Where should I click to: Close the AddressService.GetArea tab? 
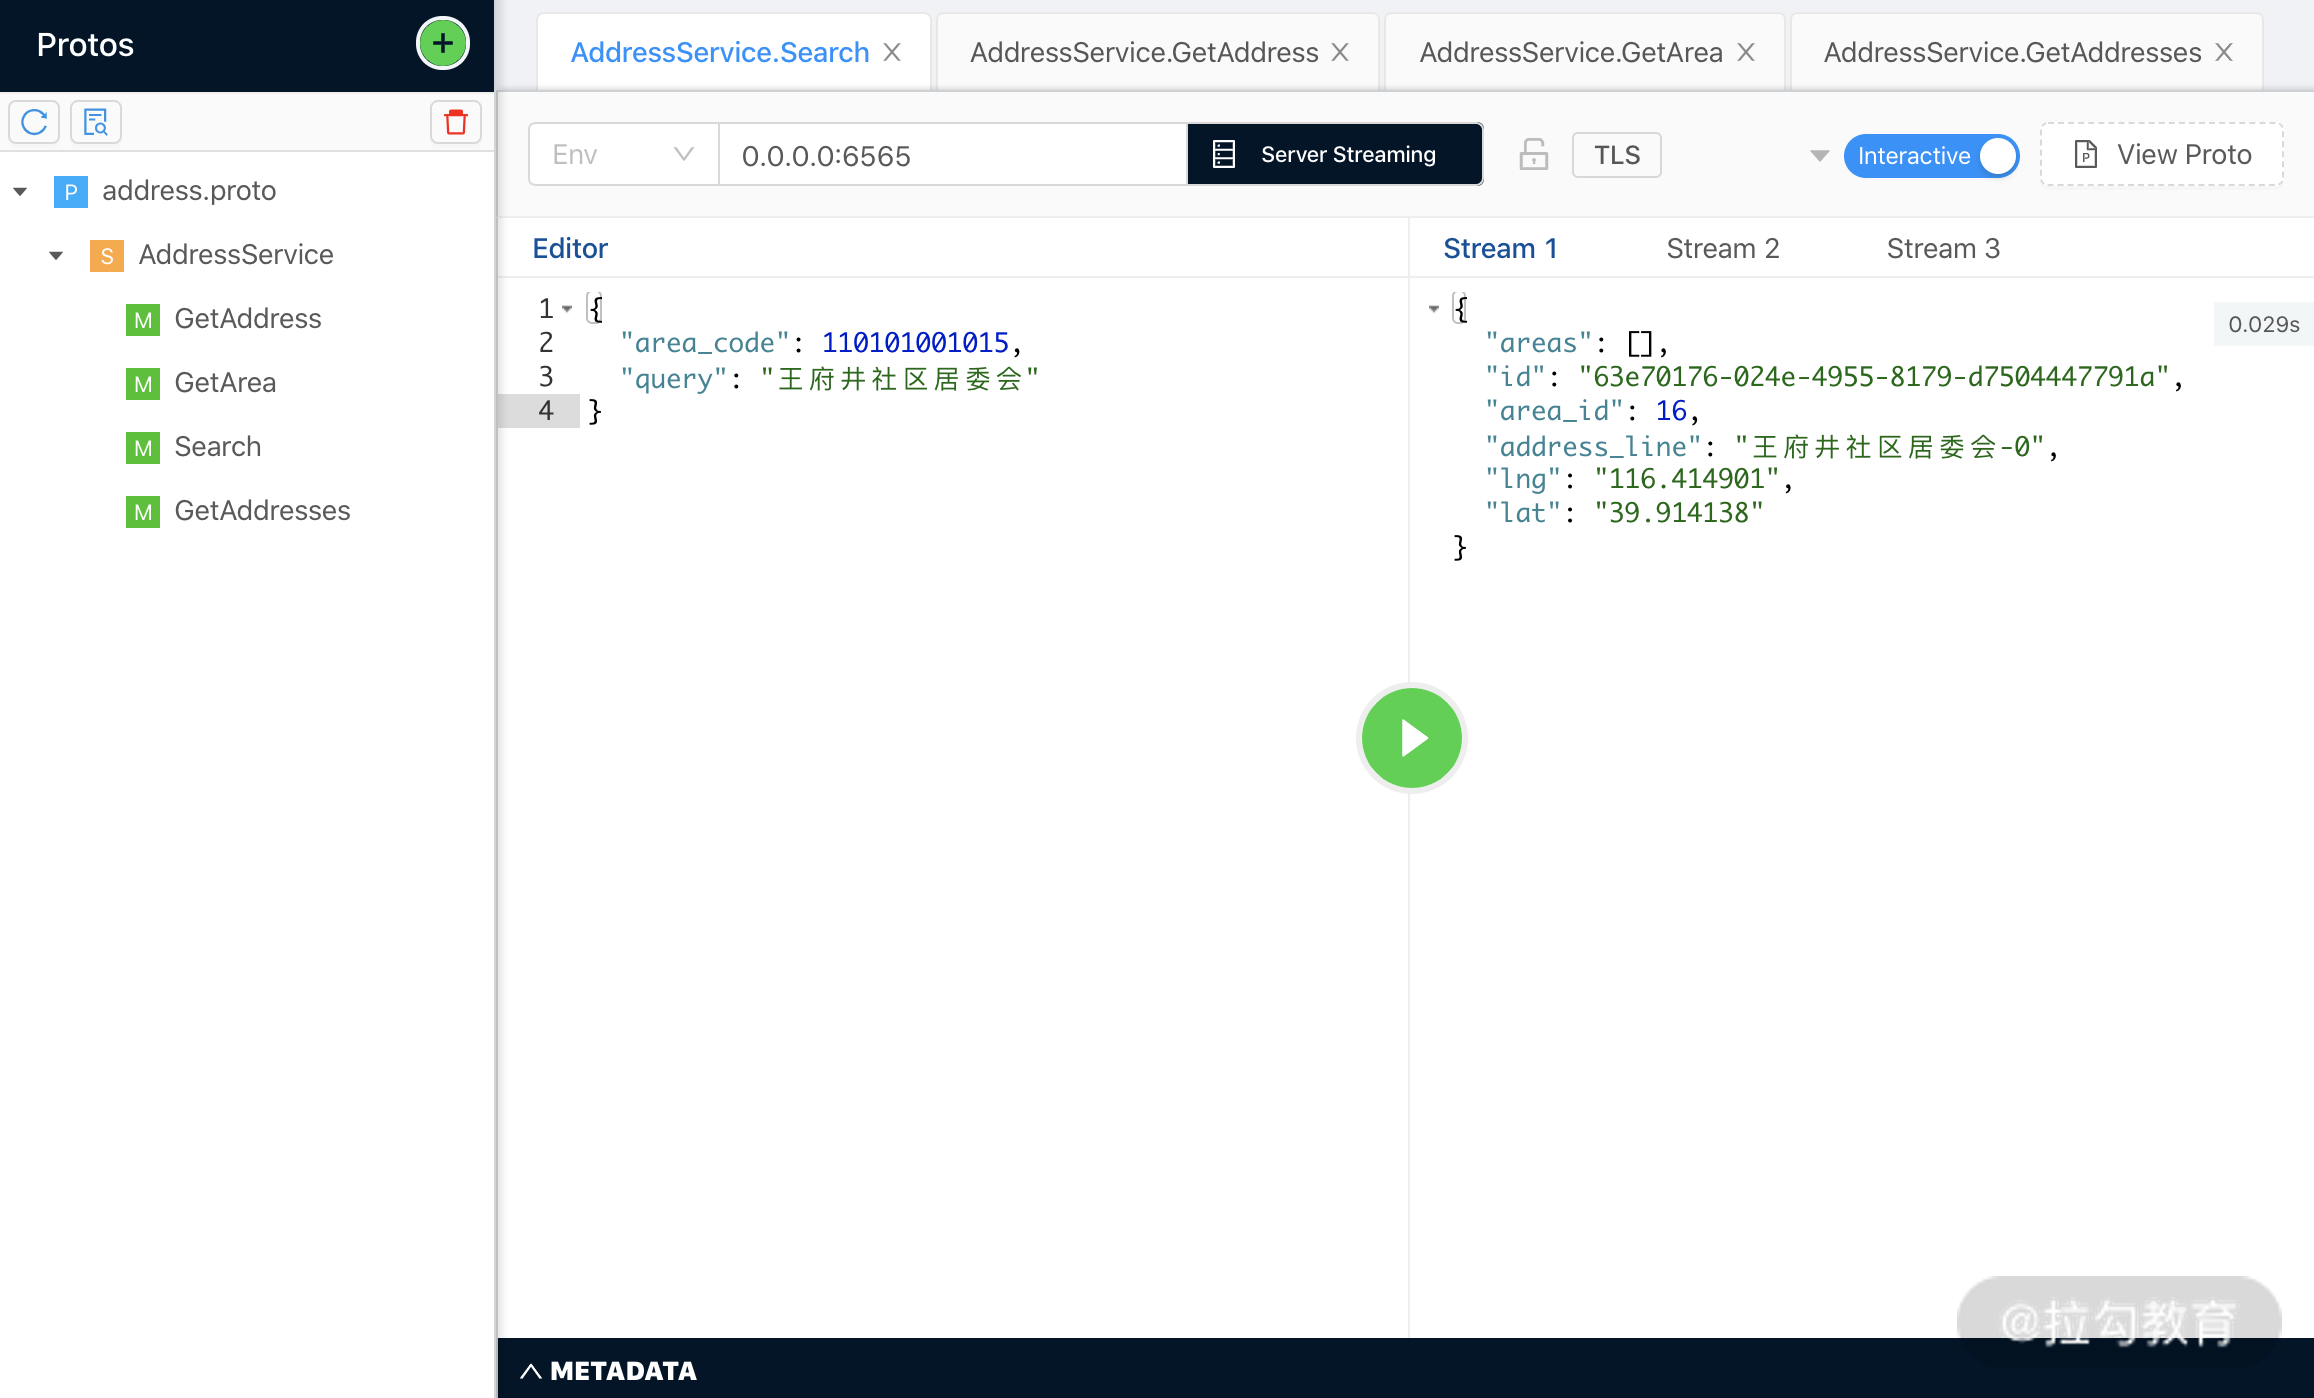point(1746,52)
